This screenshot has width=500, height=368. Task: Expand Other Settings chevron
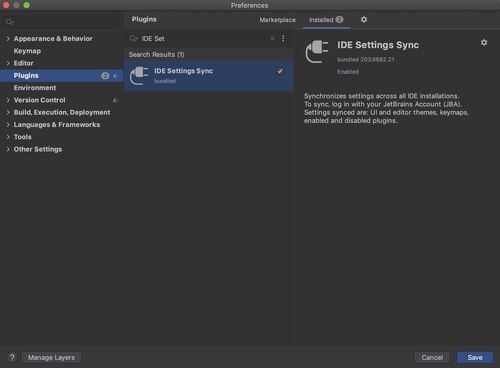tap(8, 149)
